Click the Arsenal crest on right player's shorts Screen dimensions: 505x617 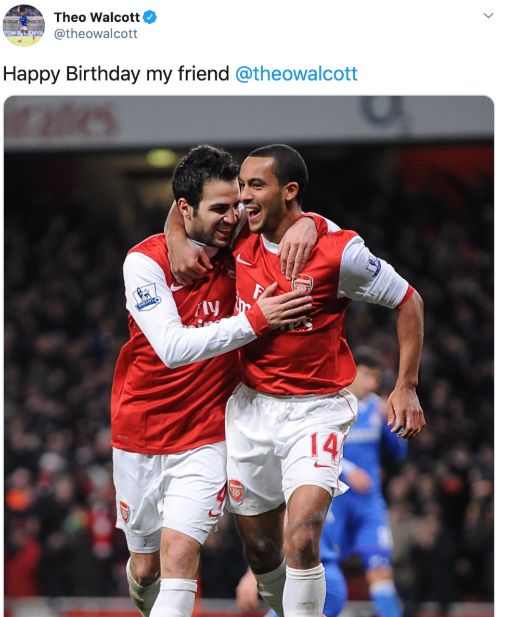pyautogui.click(x=236, y=491)
